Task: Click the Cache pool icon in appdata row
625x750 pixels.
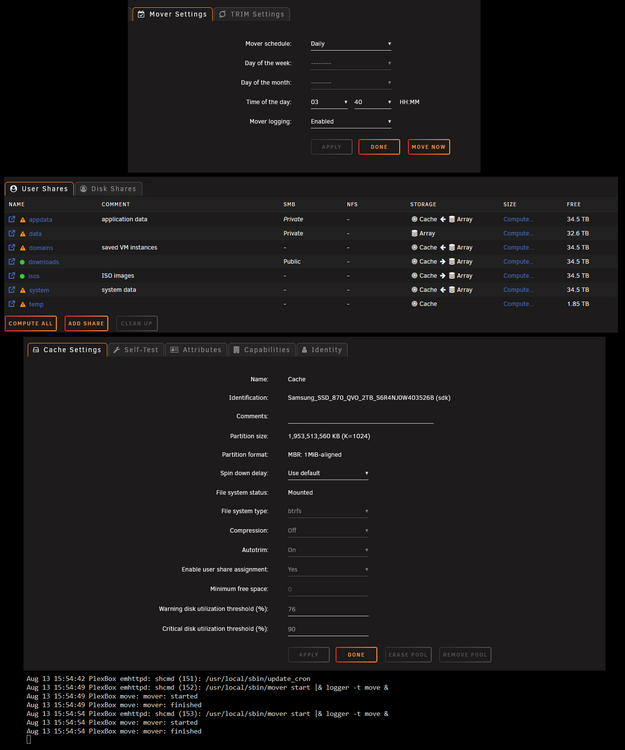Action: (414, 219)
